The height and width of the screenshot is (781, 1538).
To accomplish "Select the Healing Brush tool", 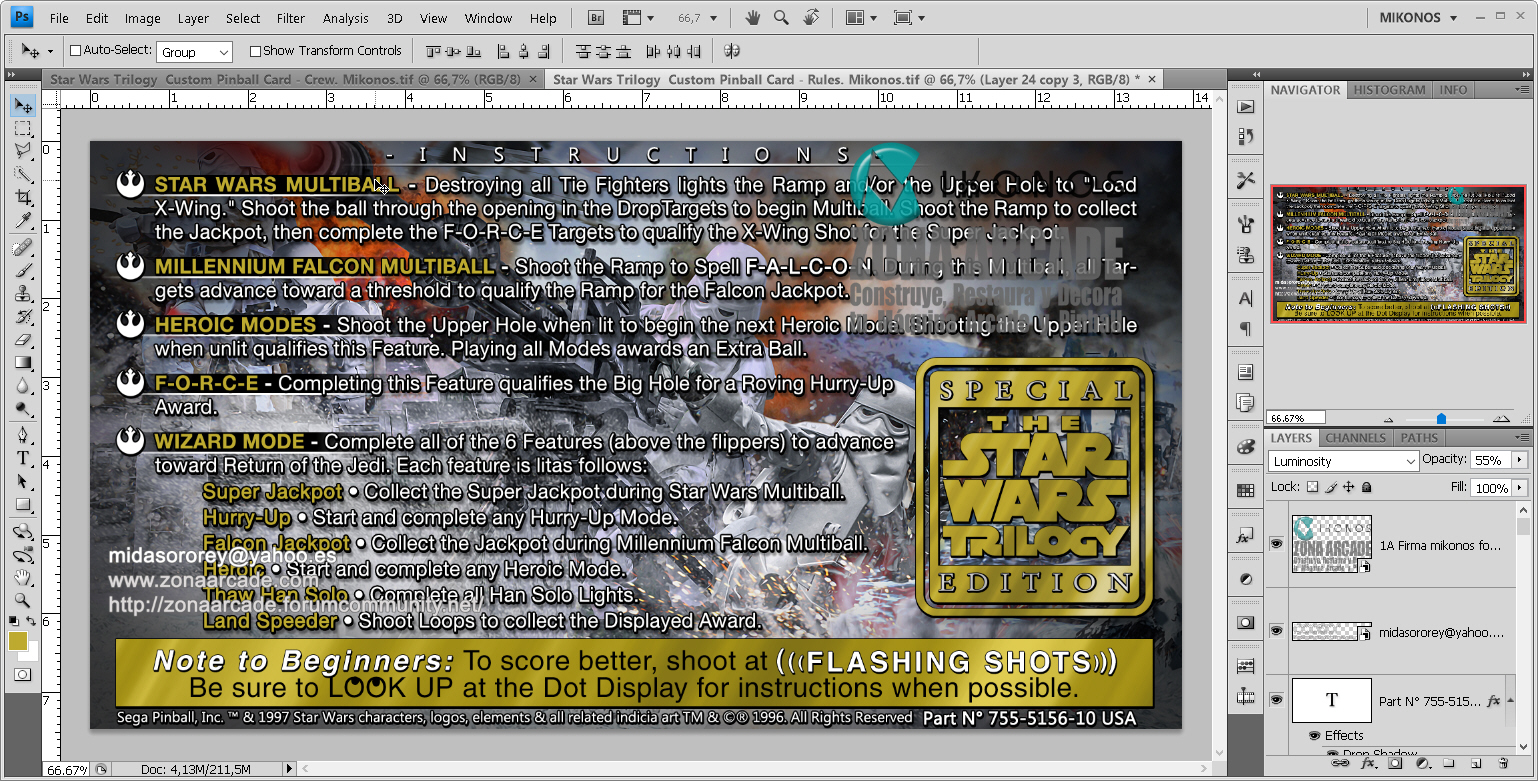I will click(x=23, y=248).
